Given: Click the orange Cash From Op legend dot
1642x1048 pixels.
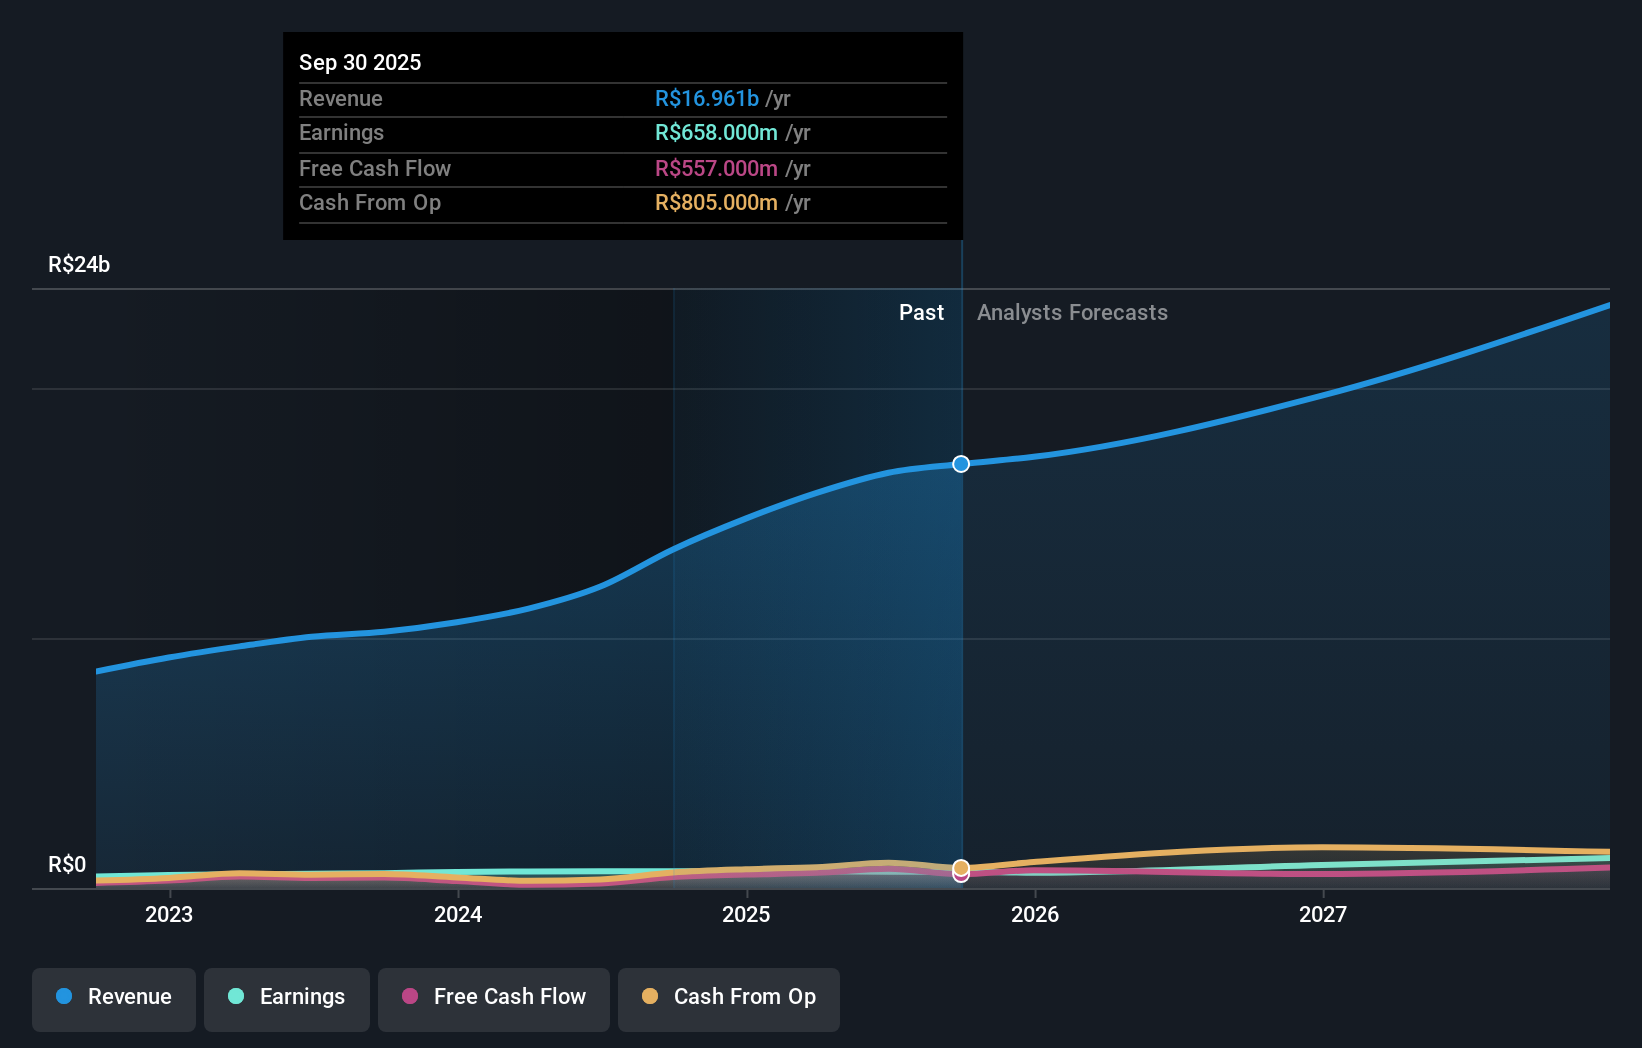Looking at the screenshot, I should click(652, 997).
